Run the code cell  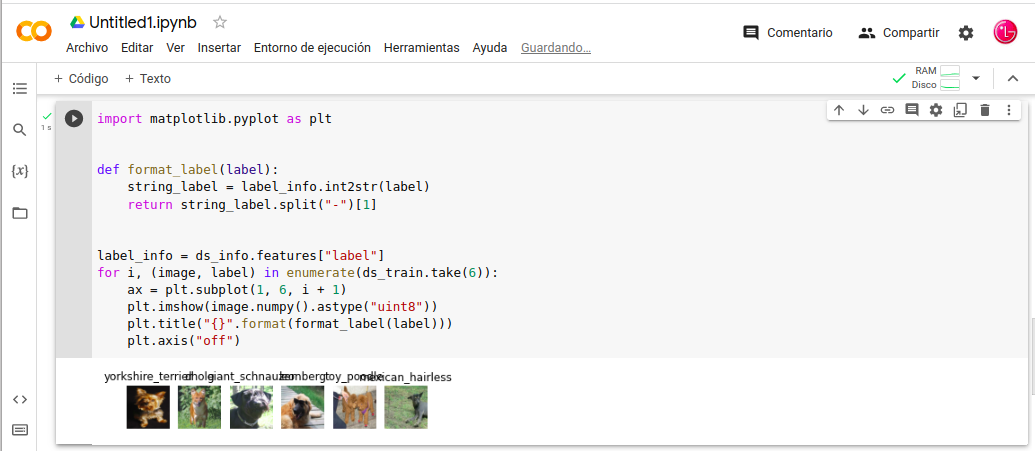click(74, 118)
